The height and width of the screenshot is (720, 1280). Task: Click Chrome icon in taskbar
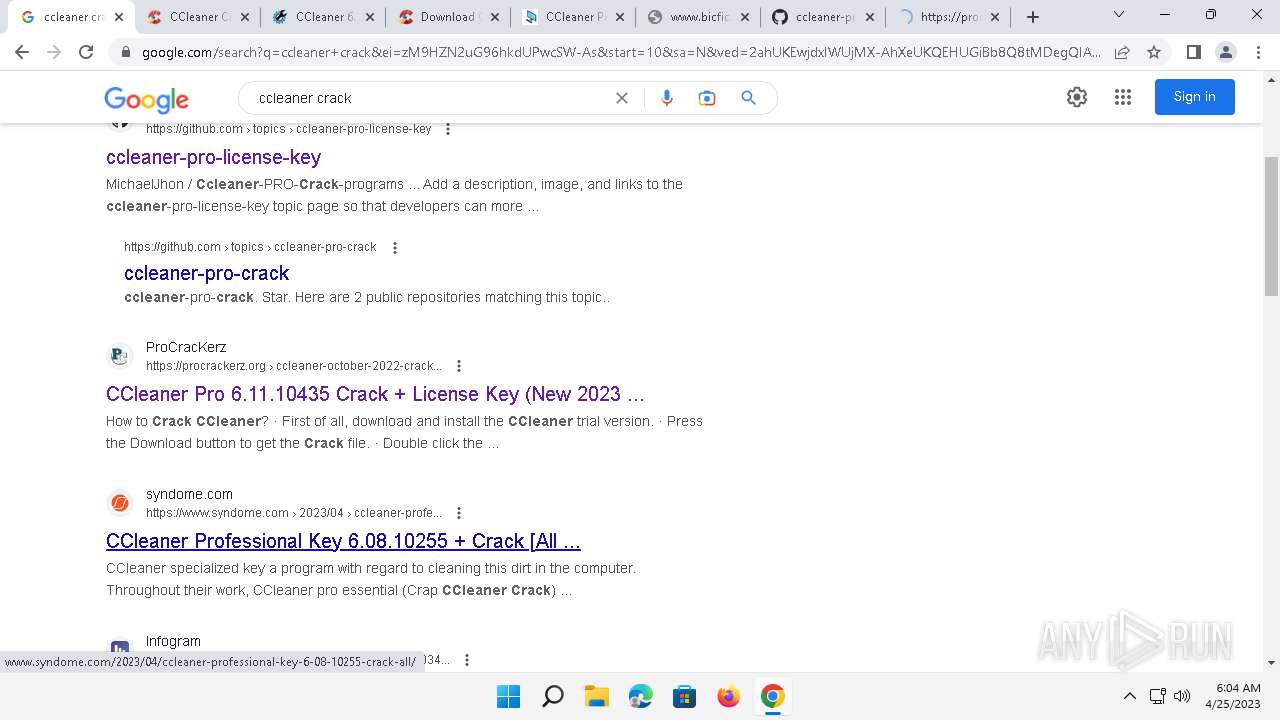773,696
